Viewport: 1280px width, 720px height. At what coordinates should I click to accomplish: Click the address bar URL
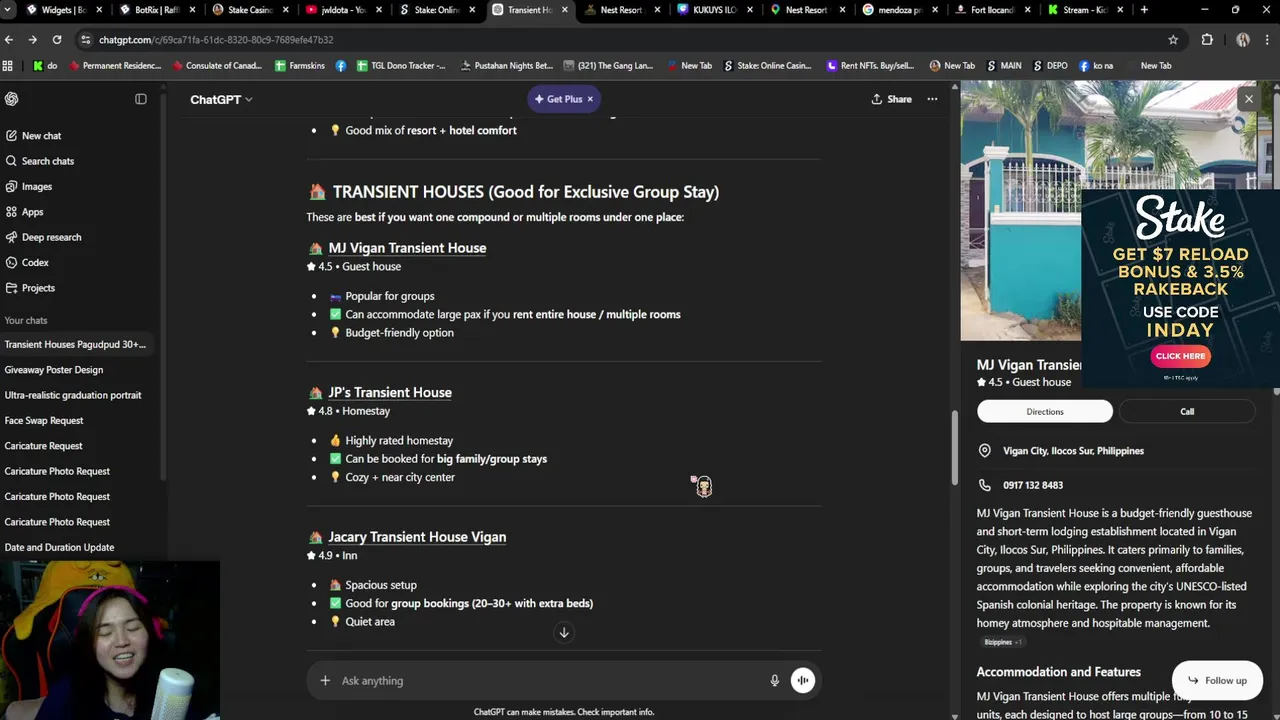click(x=216, y=40)
